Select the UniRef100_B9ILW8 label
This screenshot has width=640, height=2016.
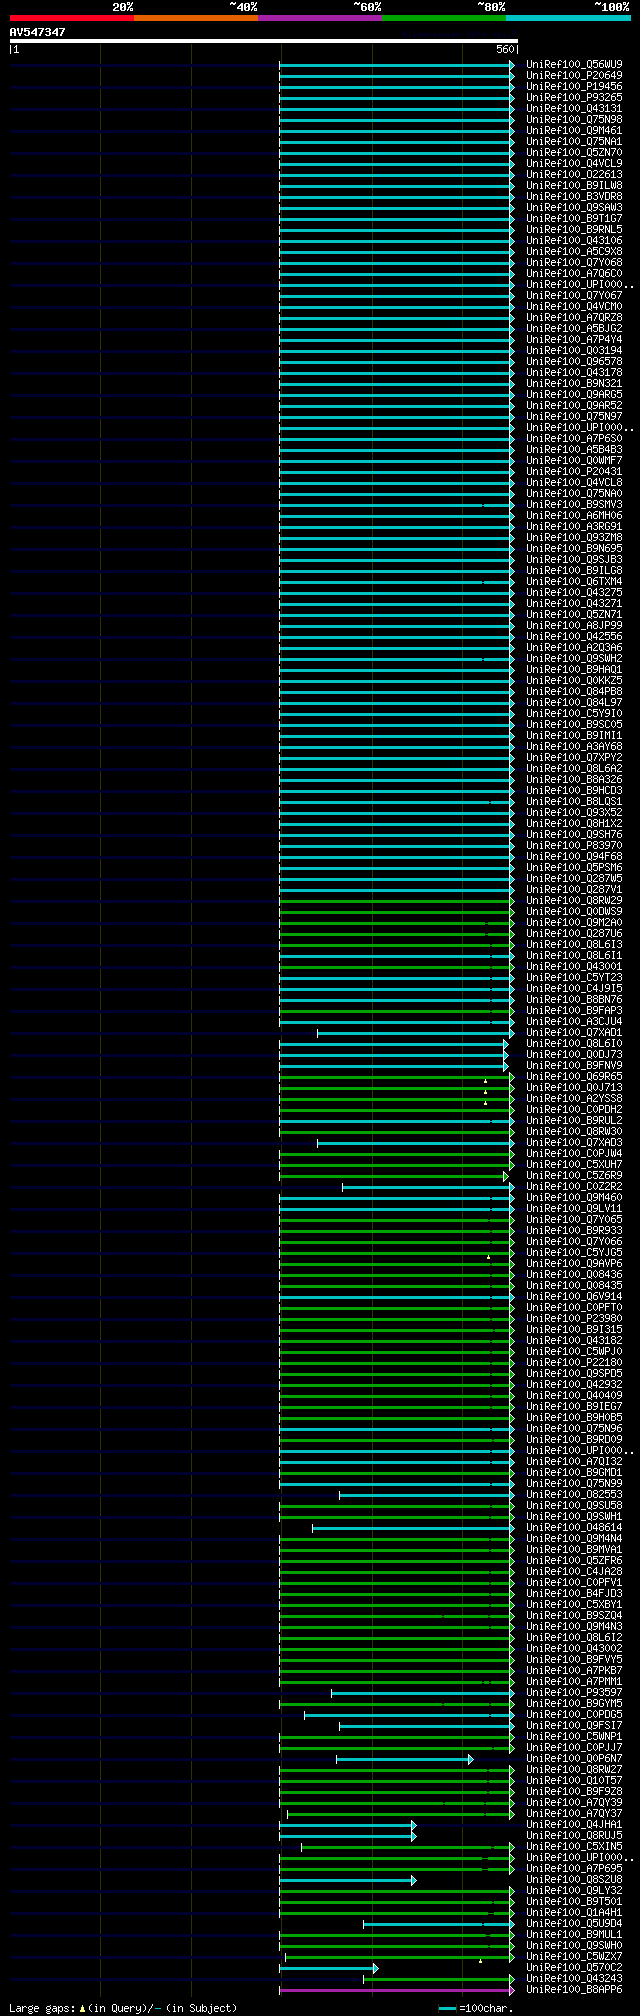coord(574,185)
